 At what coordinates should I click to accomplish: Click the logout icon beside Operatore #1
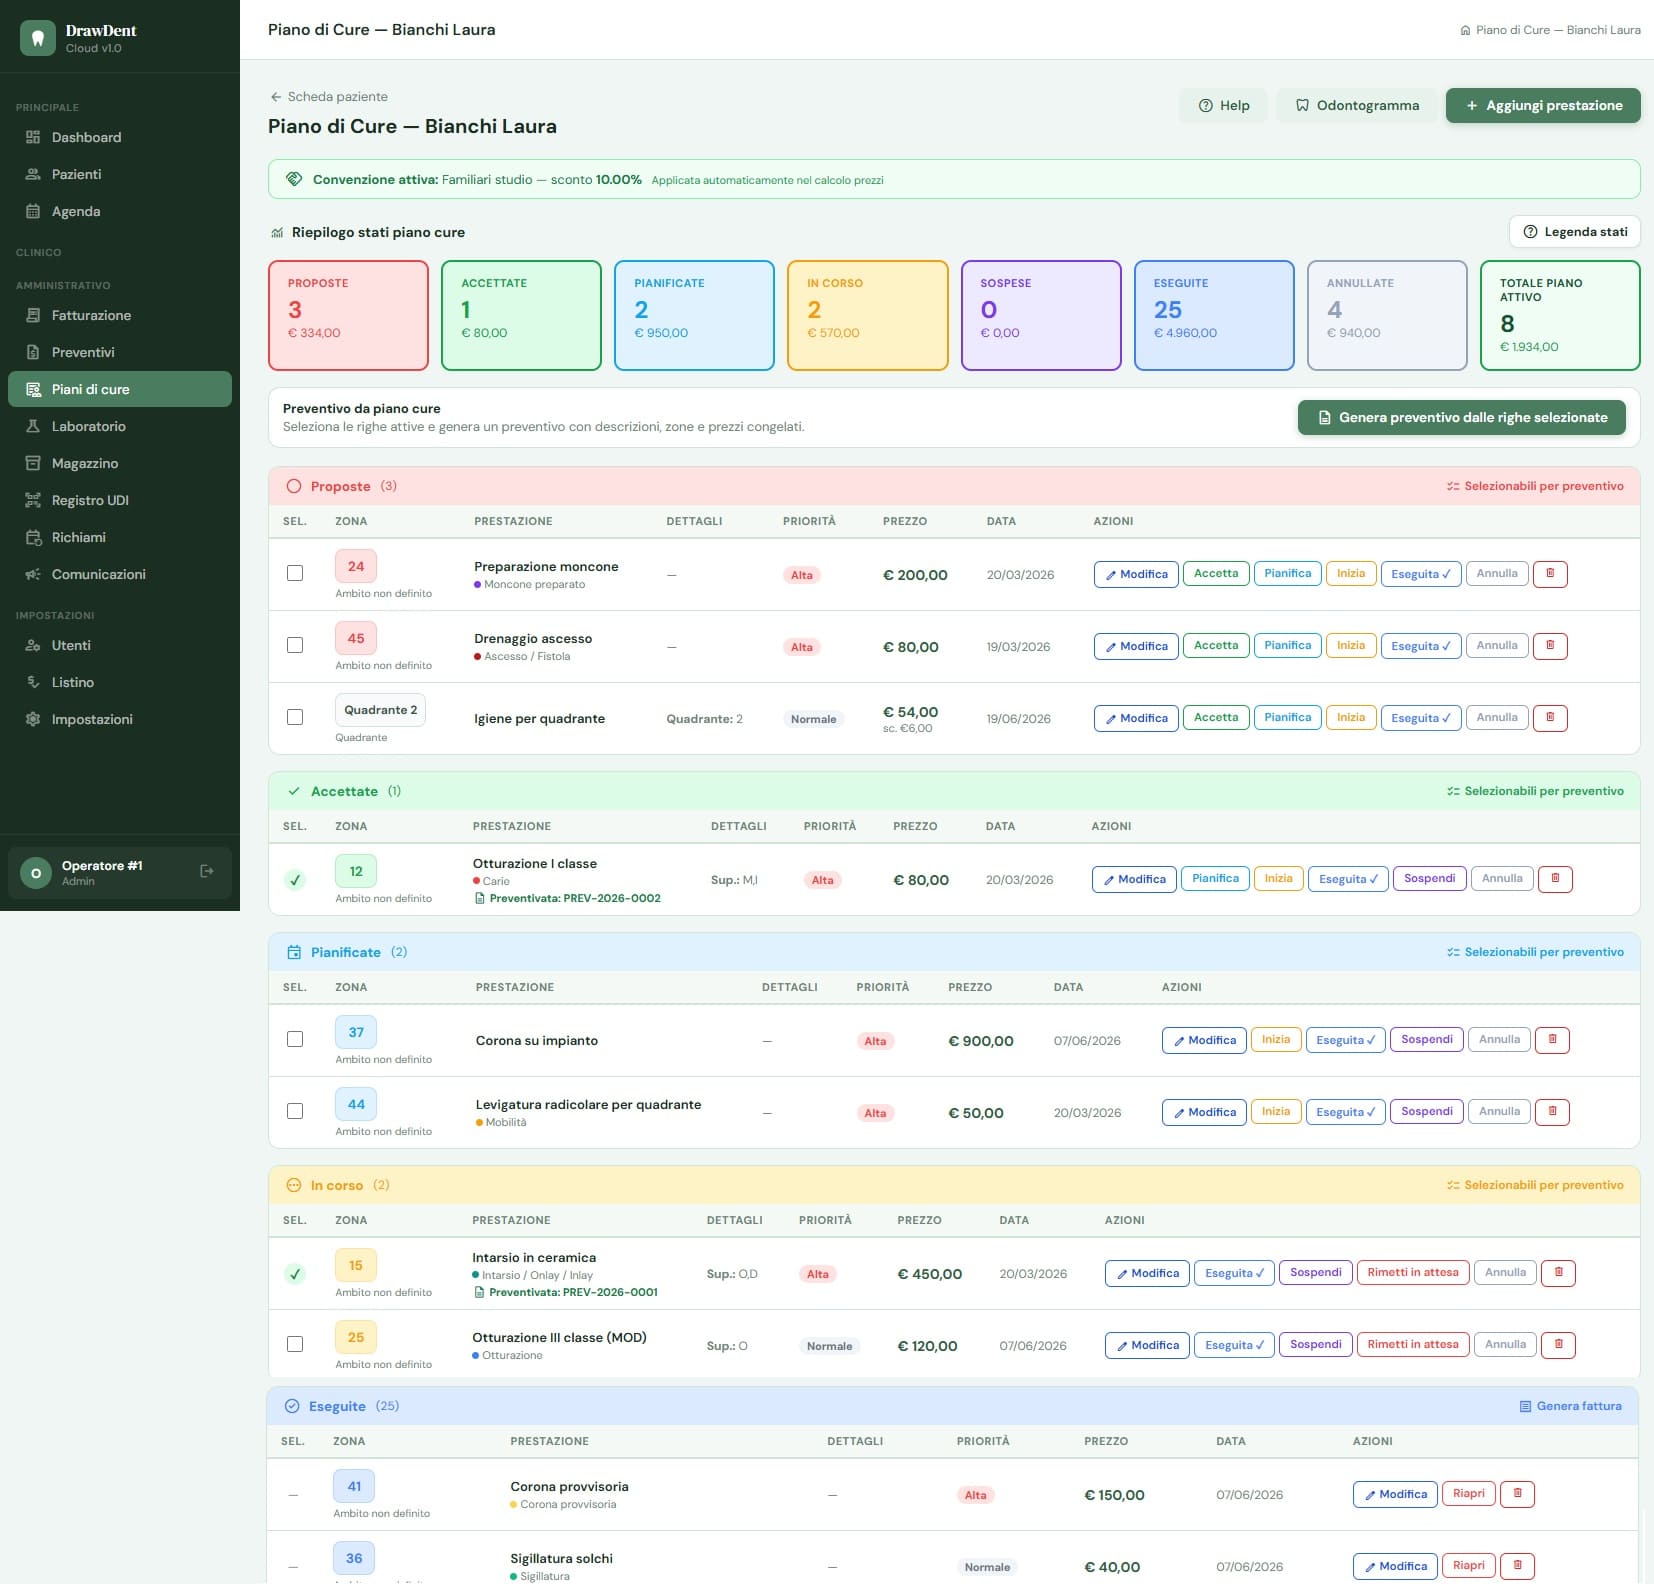point(207,872)
